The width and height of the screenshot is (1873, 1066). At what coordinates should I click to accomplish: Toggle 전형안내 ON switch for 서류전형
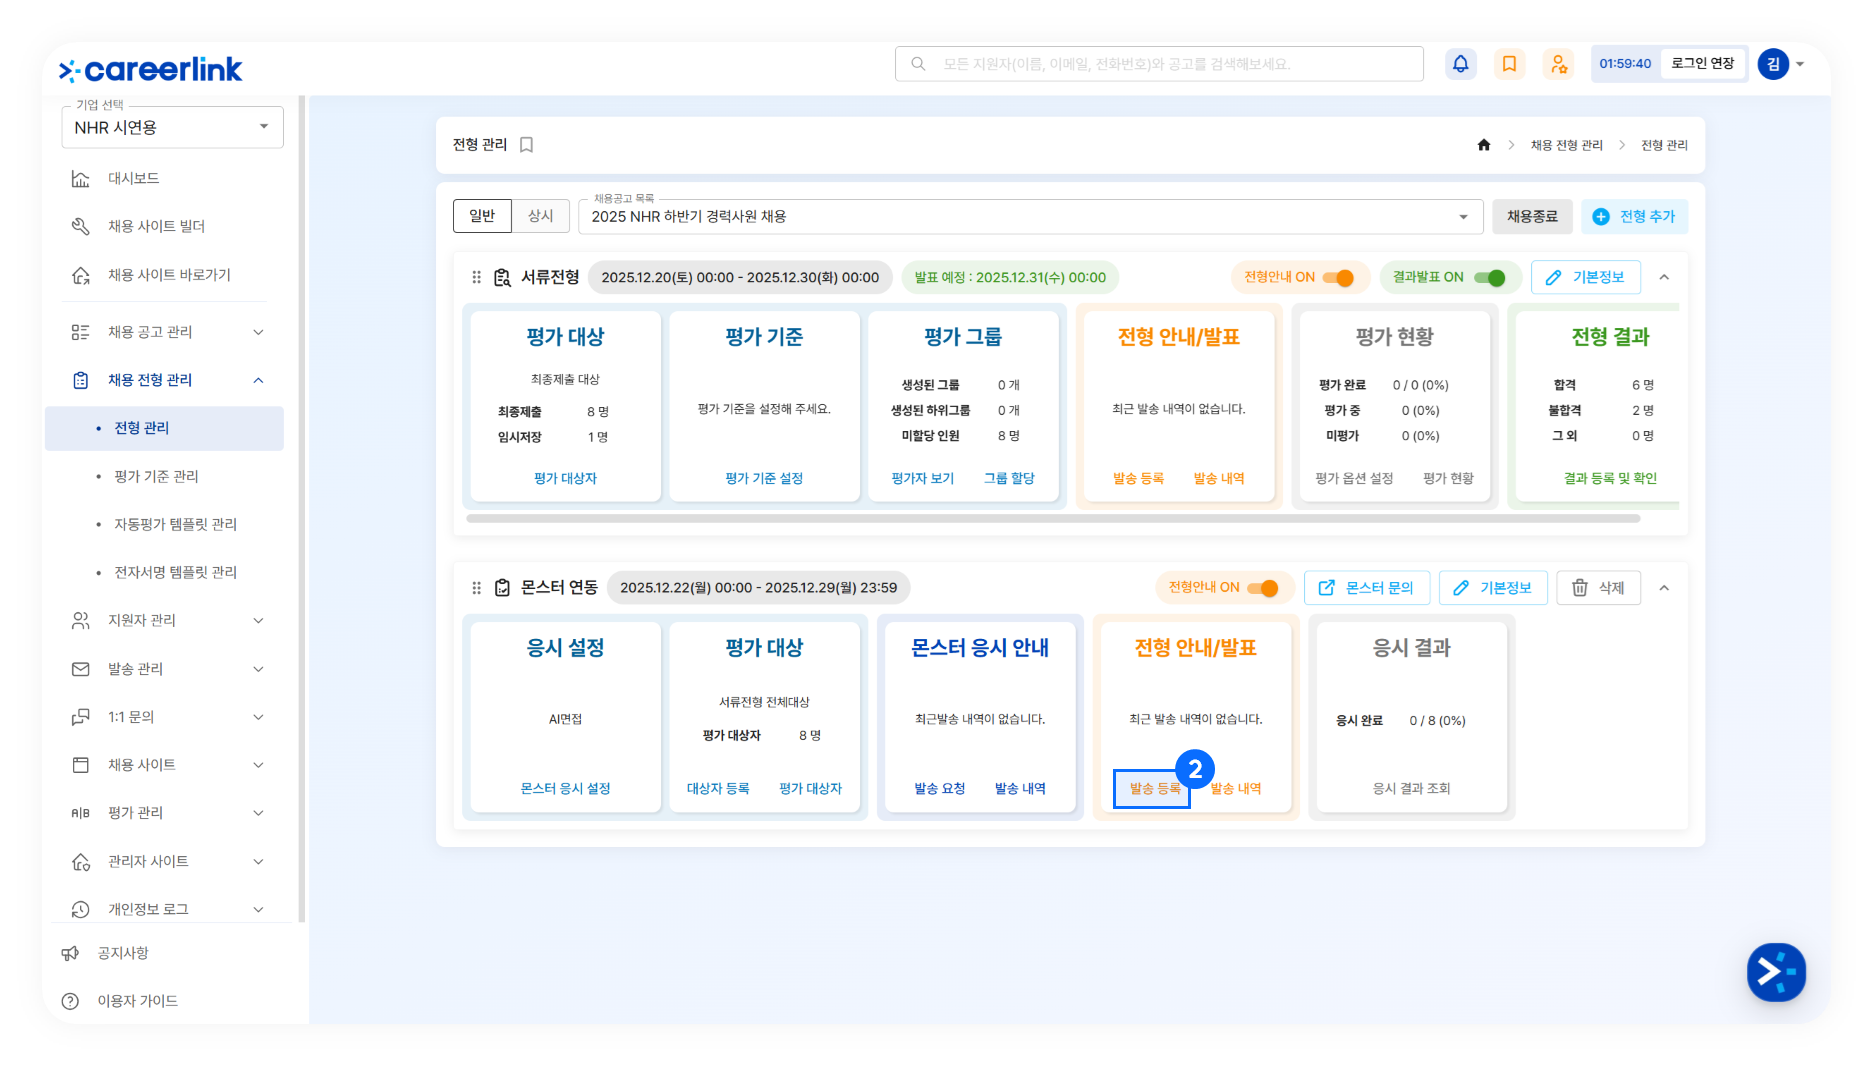coord(1338,278)
